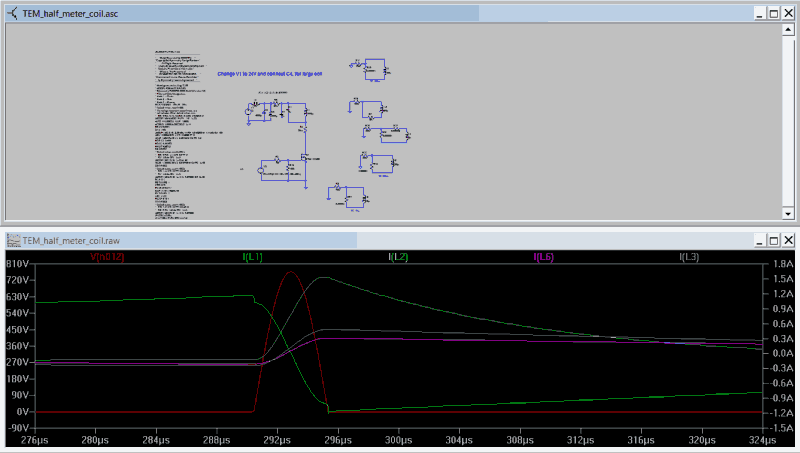Select the I(L1) trace label
Image resolution: width=800 pixels, height=453 pixels.
coord(252,257)
